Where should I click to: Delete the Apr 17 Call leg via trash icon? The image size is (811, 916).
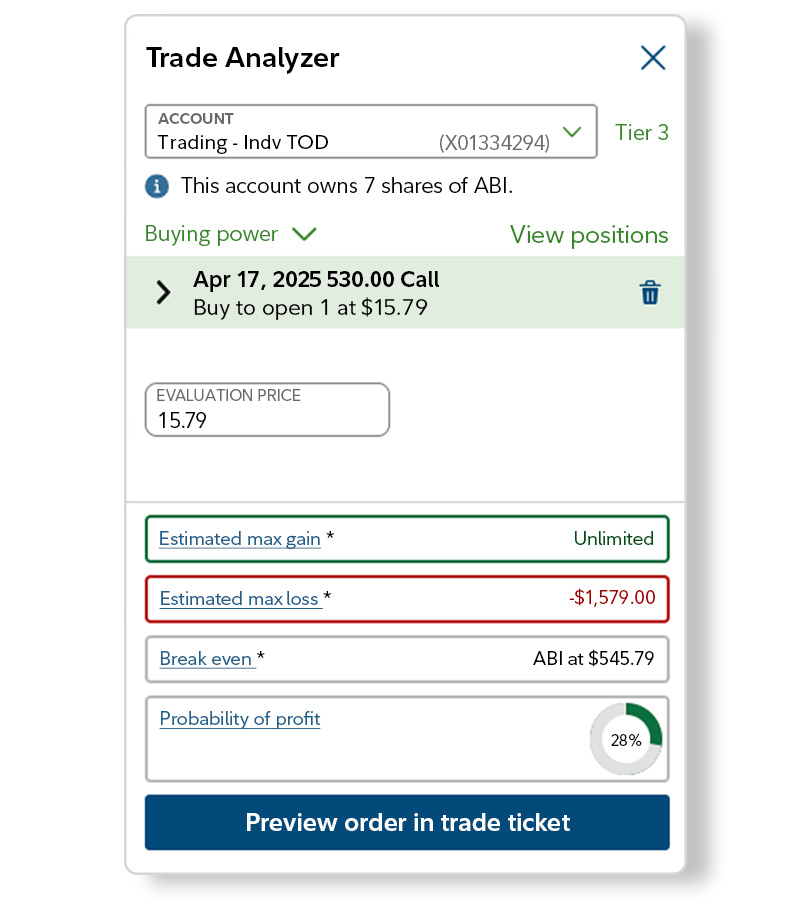pos(651,293)
